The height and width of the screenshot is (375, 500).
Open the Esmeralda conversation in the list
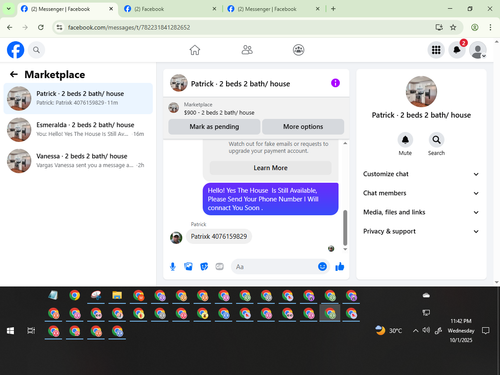(78, 129)
